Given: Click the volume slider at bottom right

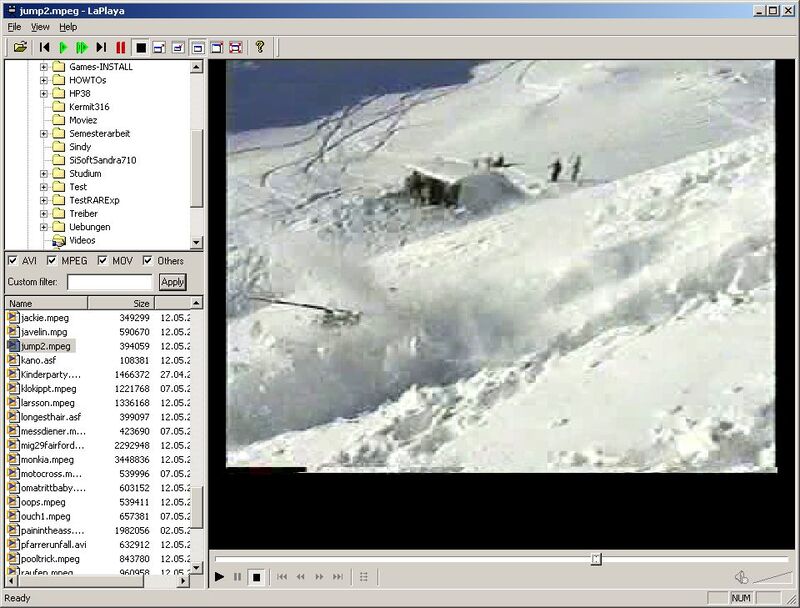Looking at the screenshot, I should (x=772, y=577).
